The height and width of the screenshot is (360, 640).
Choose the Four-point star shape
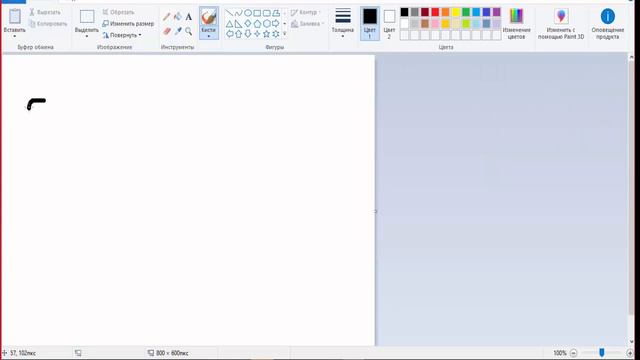point(257,34)
